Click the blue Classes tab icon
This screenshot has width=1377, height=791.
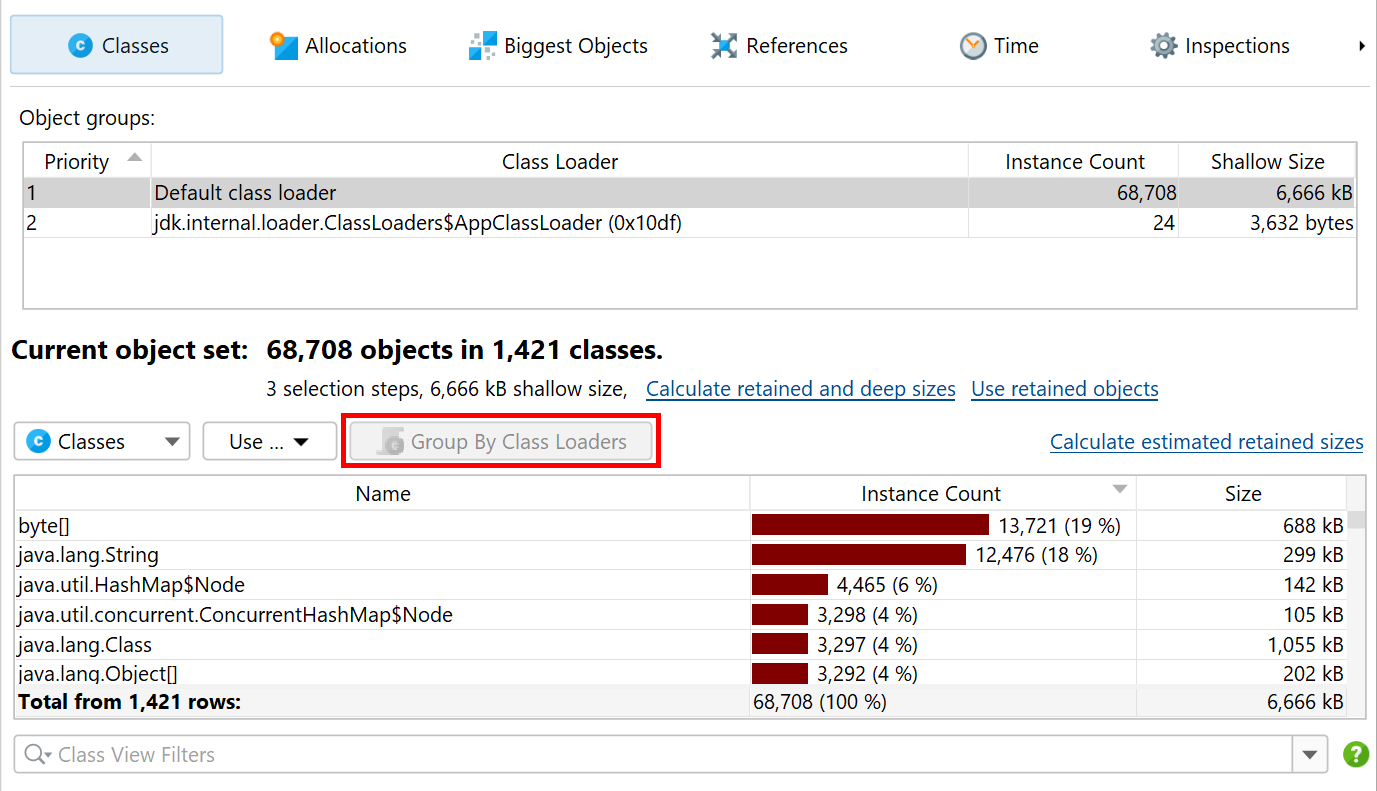[81, 46]
